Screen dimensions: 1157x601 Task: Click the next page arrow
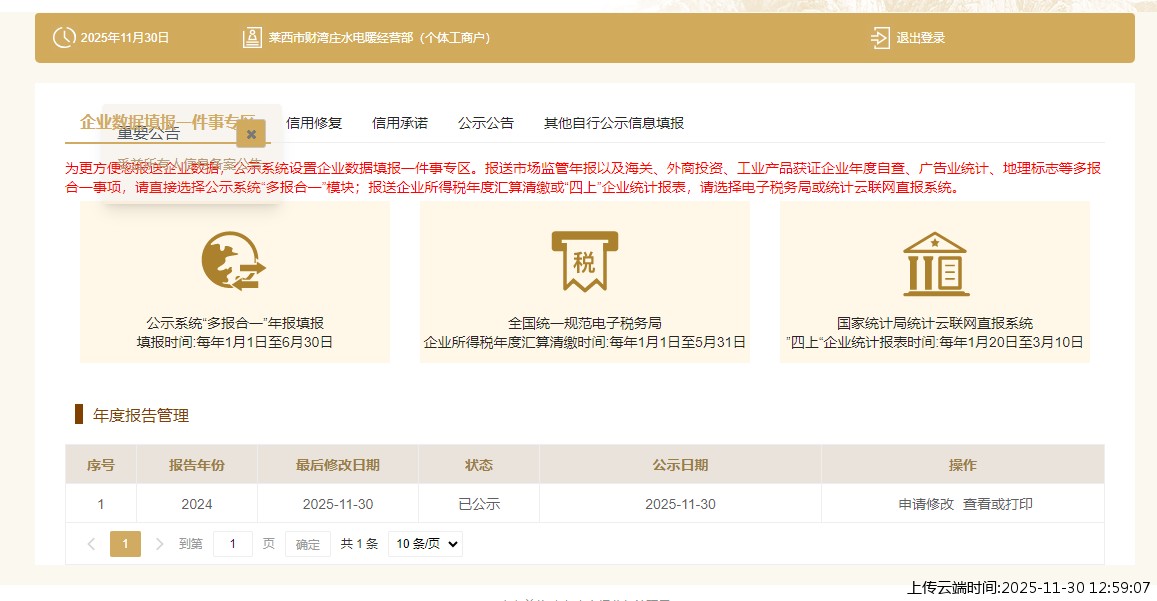coord(160,544)
